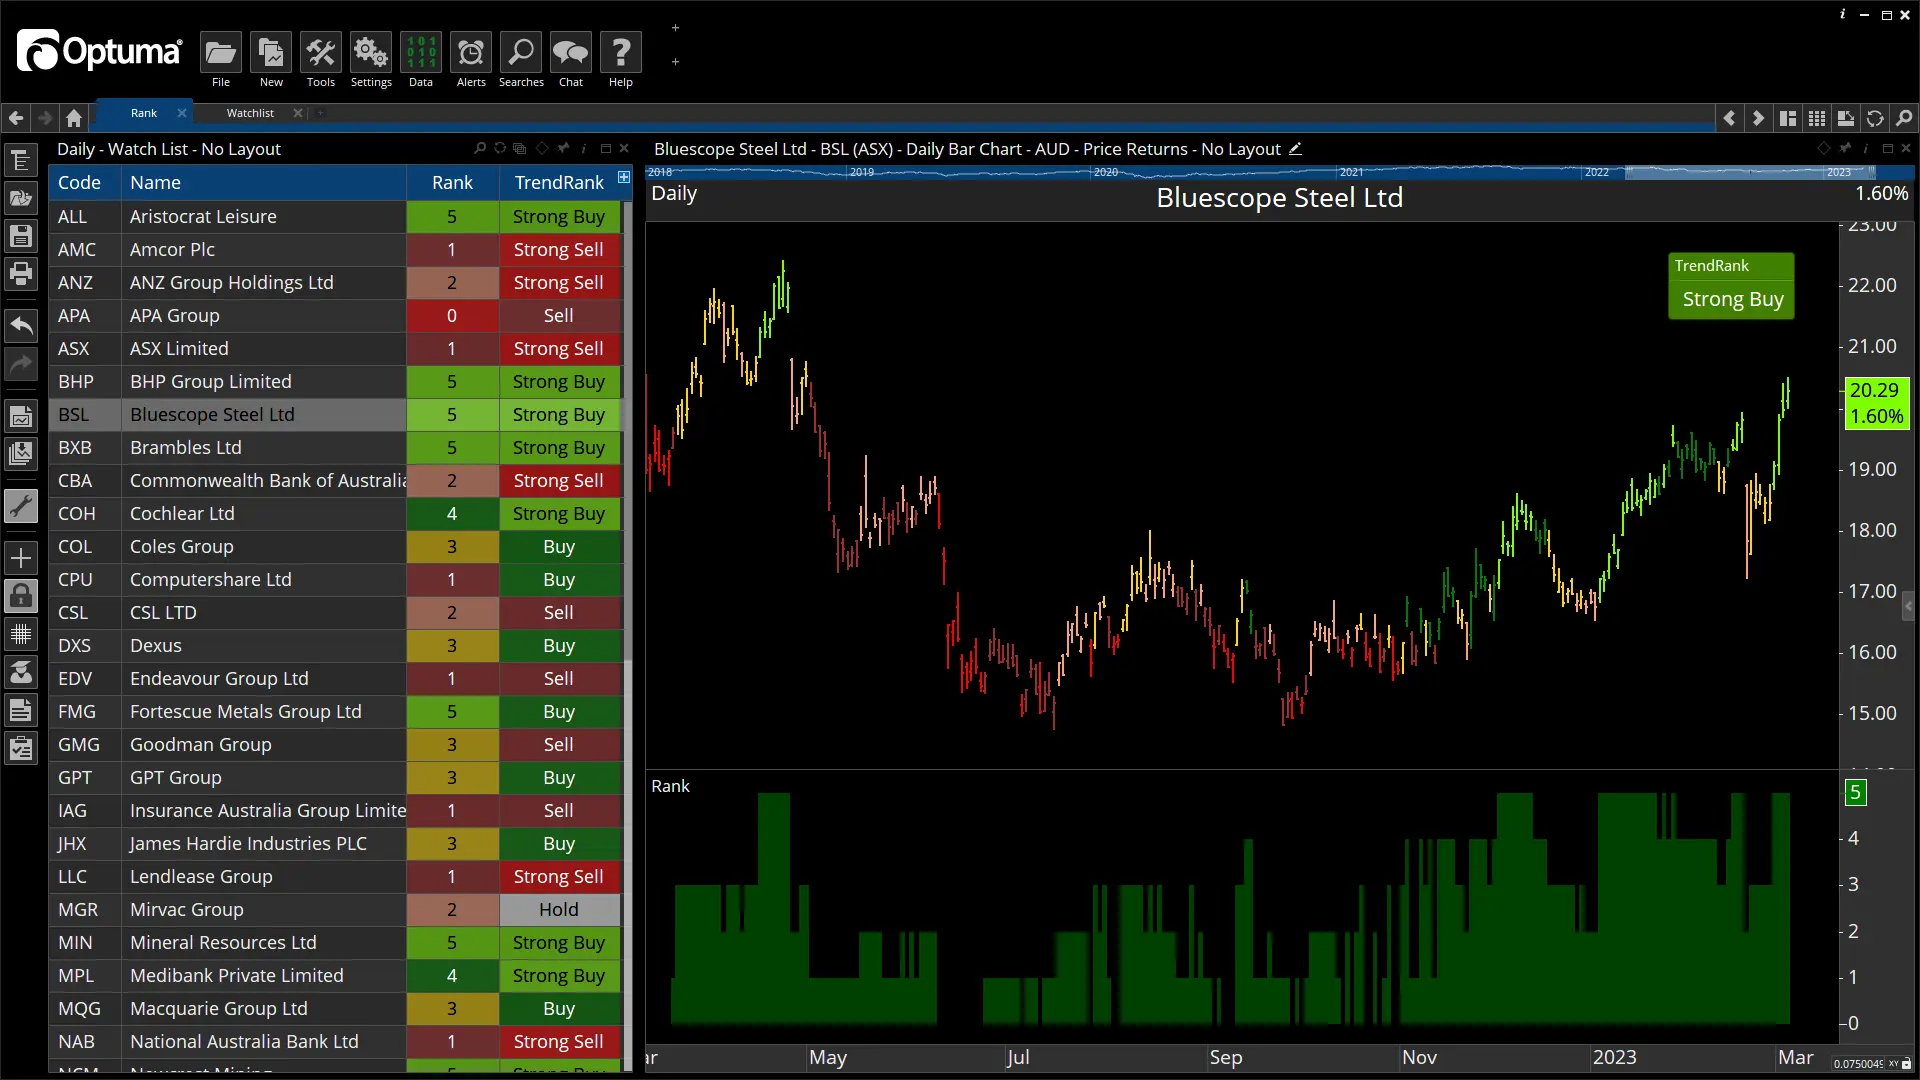The height and width of the screenshot is (1080, 1920).
Task: Click the small collapse handle right of price scale
Action: [1908, 604]
